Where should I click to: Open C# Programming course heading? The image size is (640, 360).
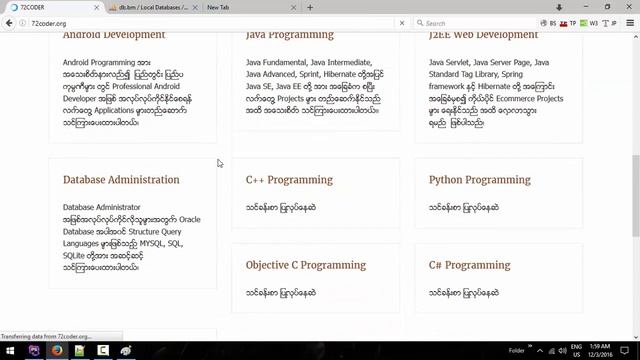(x=469, y=265)
